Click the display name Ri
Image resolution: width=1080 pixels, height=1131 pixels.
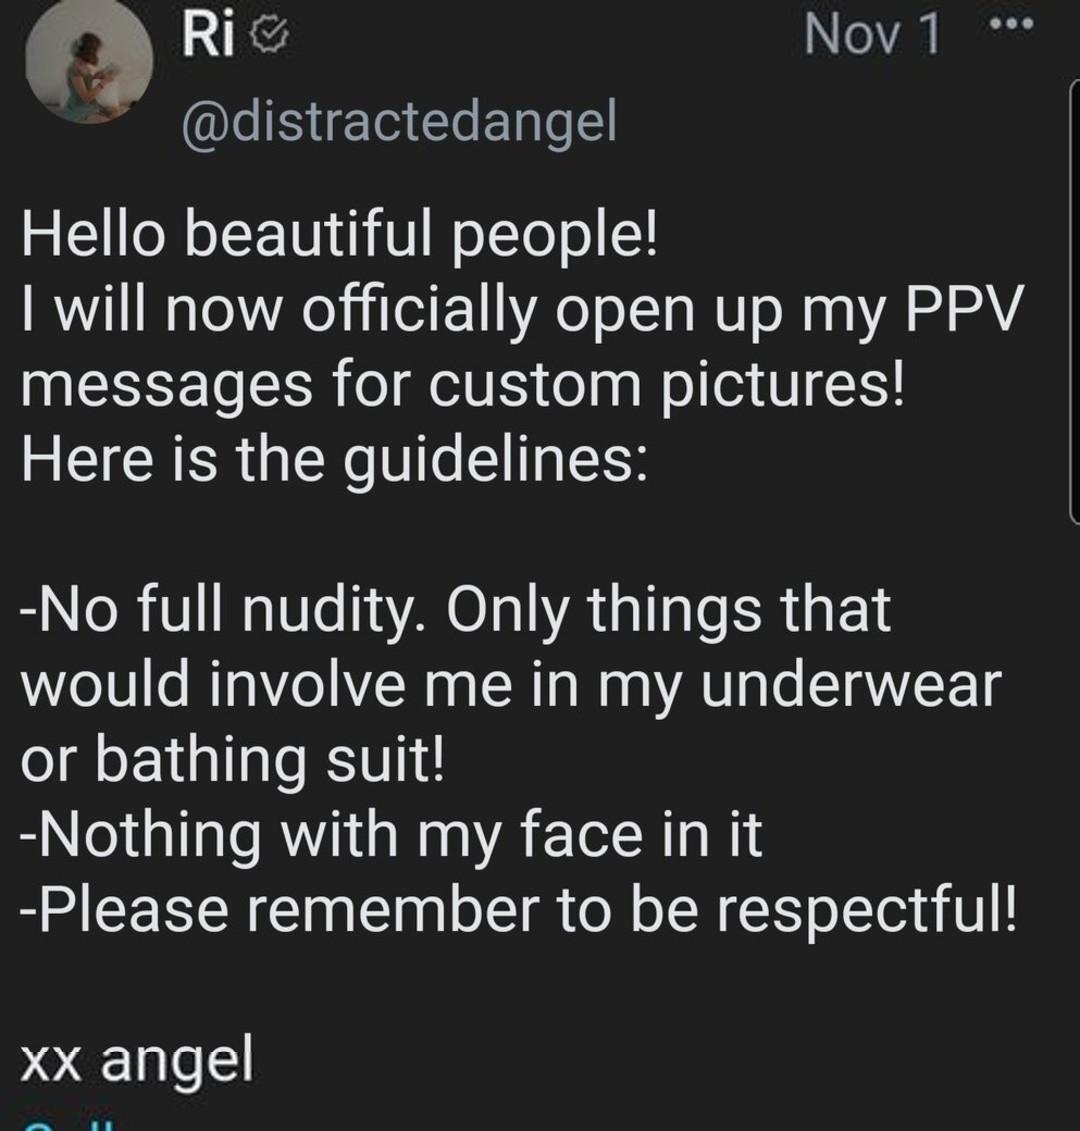[x=208, y=36]
